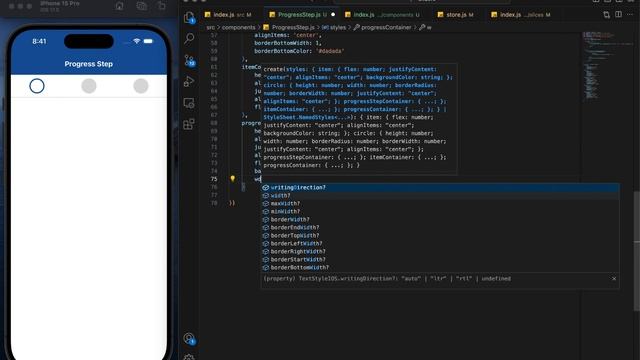Tap the first outlined step circle in simulator
The image size is (640, 360).
pyautogui.click(x=37, y=86)
